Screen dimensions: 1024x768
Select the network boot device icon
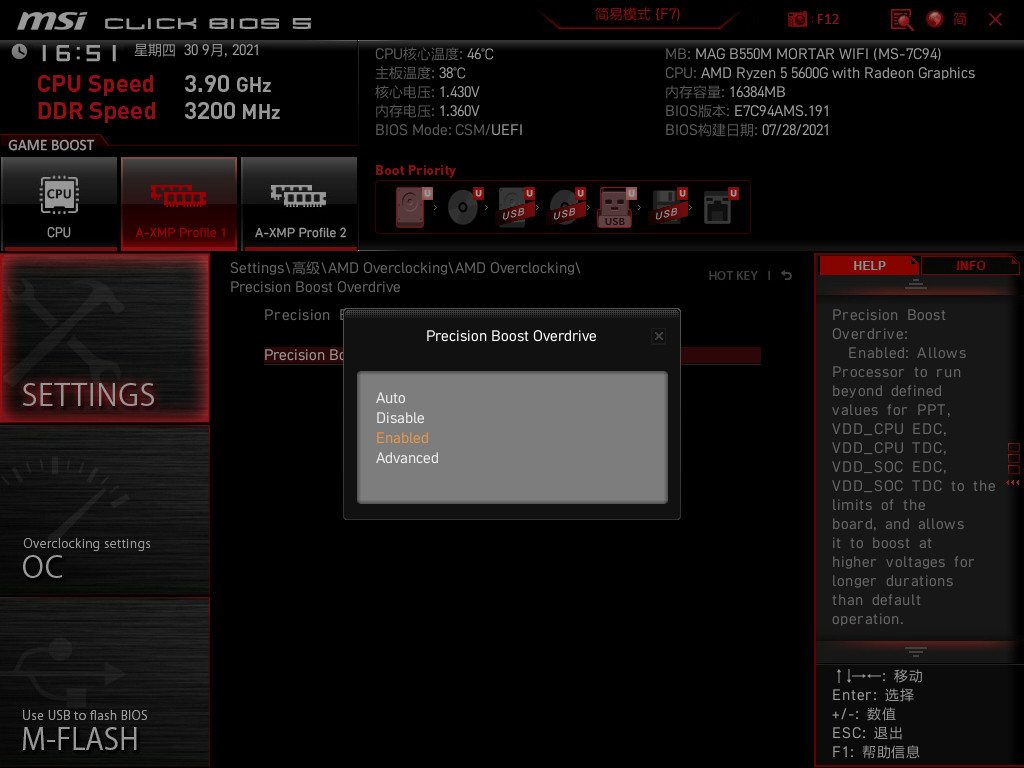[x=720, y=207]
